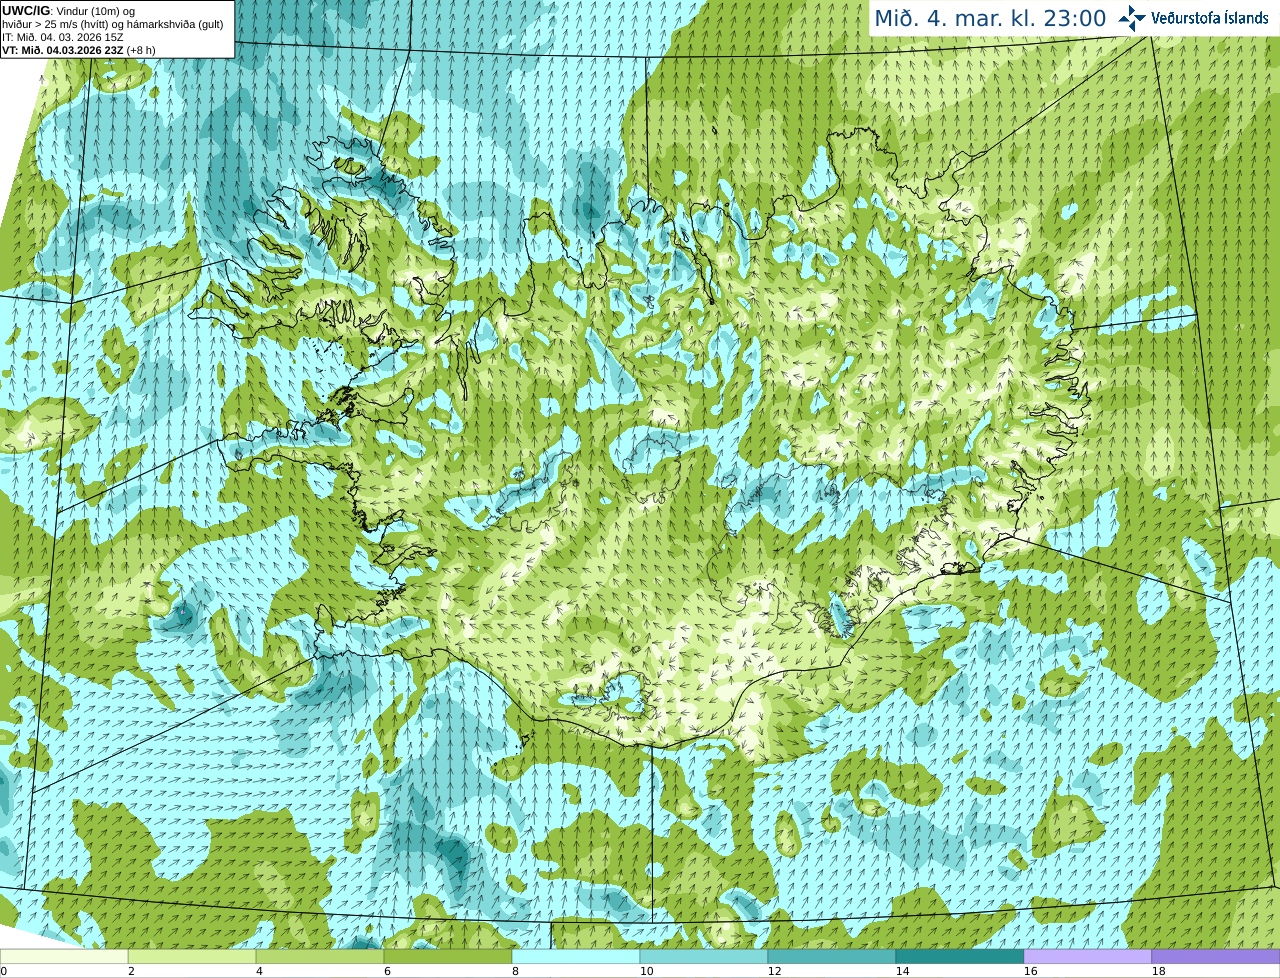The image size is (1280, 978).
Task: Click the '18' label on the colour scale
Action: (x=1158, y=971)
